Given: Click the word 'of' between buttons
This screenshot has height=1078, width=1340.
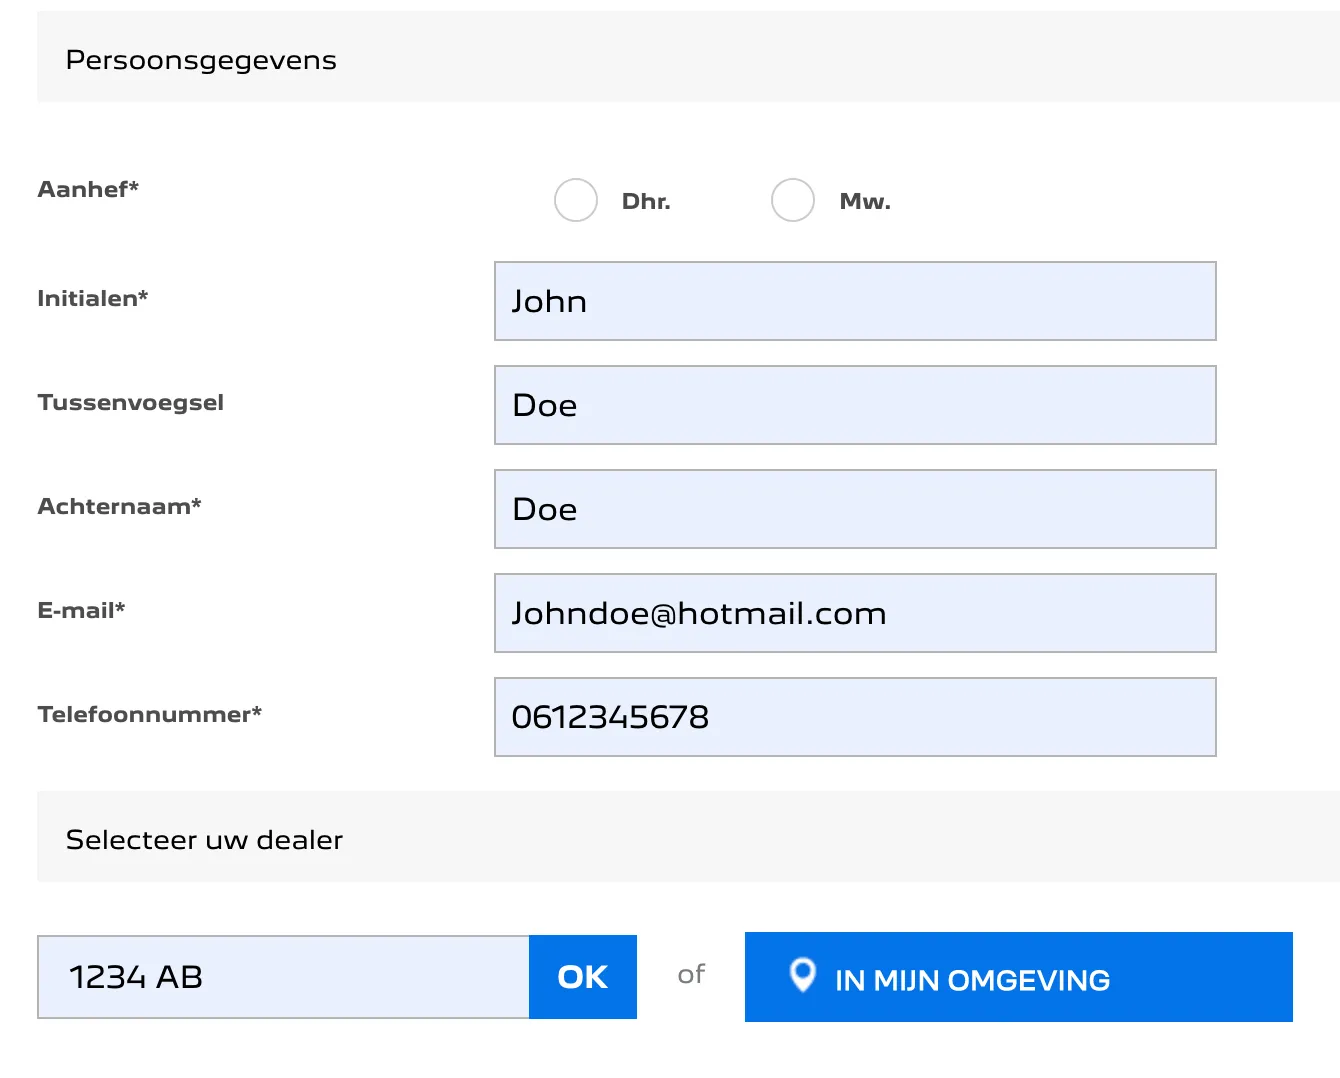Looking at the screenshot, I should coord(691,974).
